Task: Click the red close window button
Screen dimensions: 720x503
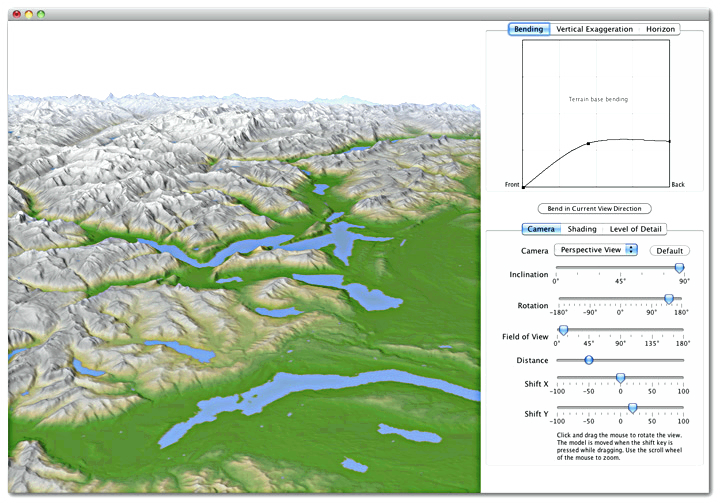Action: coord(17,14)
